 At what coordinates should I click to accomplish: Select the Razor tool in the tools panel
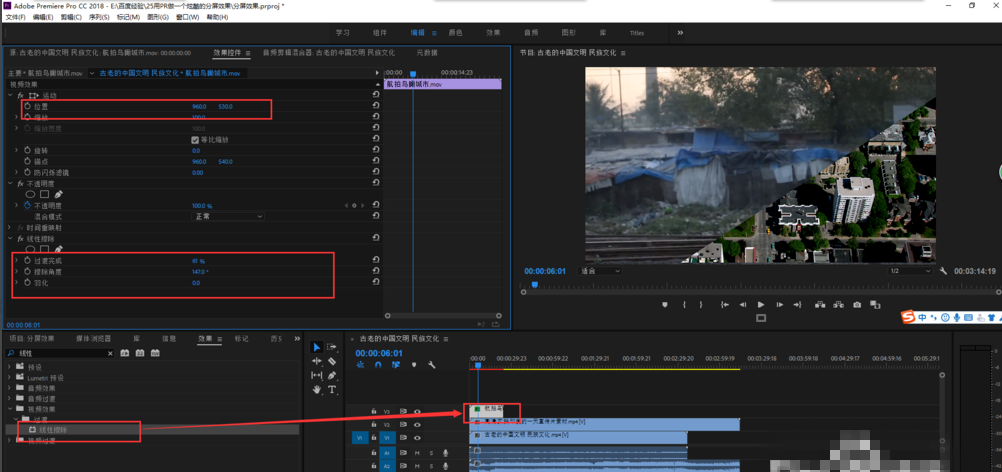pyautogui.click(x=332, y=361)
